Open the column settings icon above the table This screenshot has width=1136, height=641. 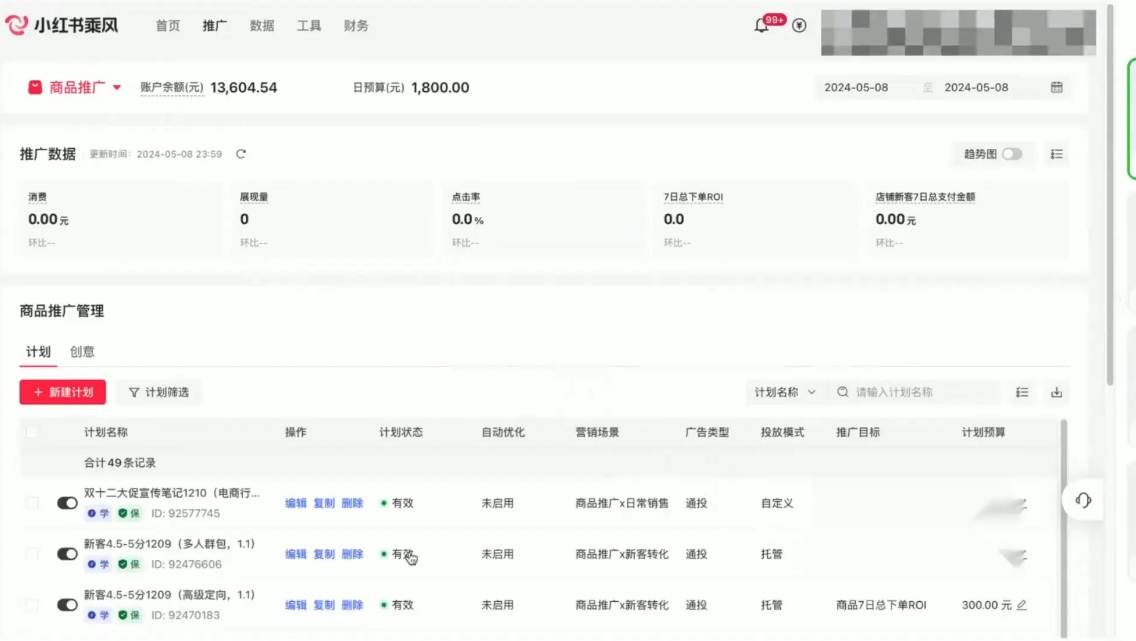[1021, 392]
